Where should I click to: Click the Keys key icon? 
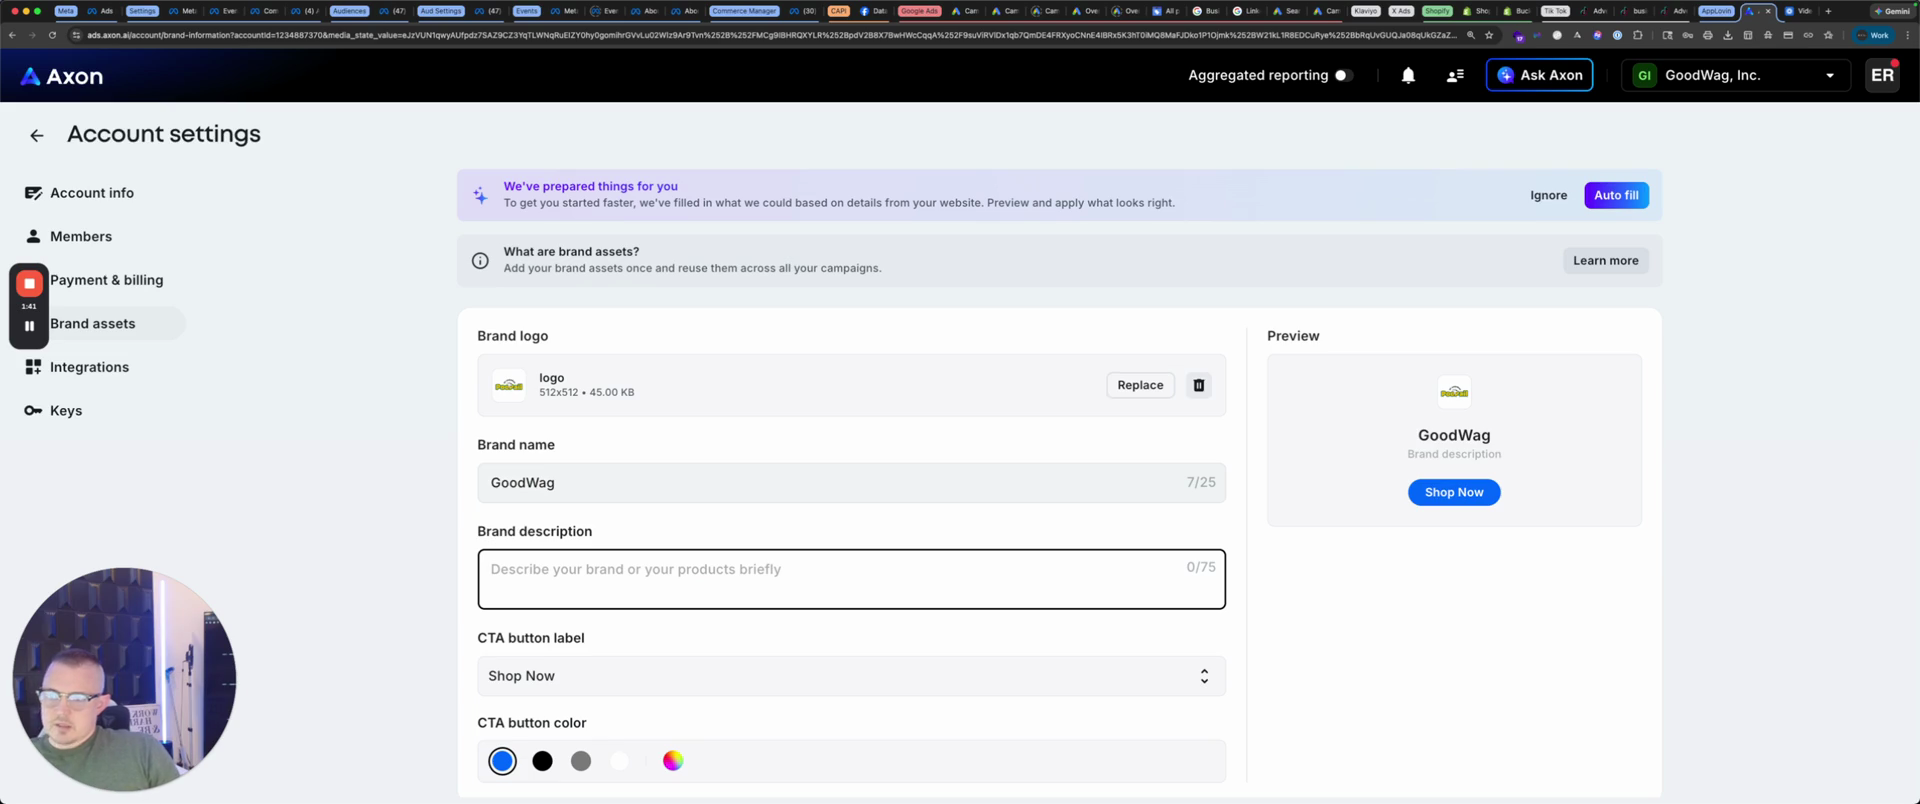(33, 411)
